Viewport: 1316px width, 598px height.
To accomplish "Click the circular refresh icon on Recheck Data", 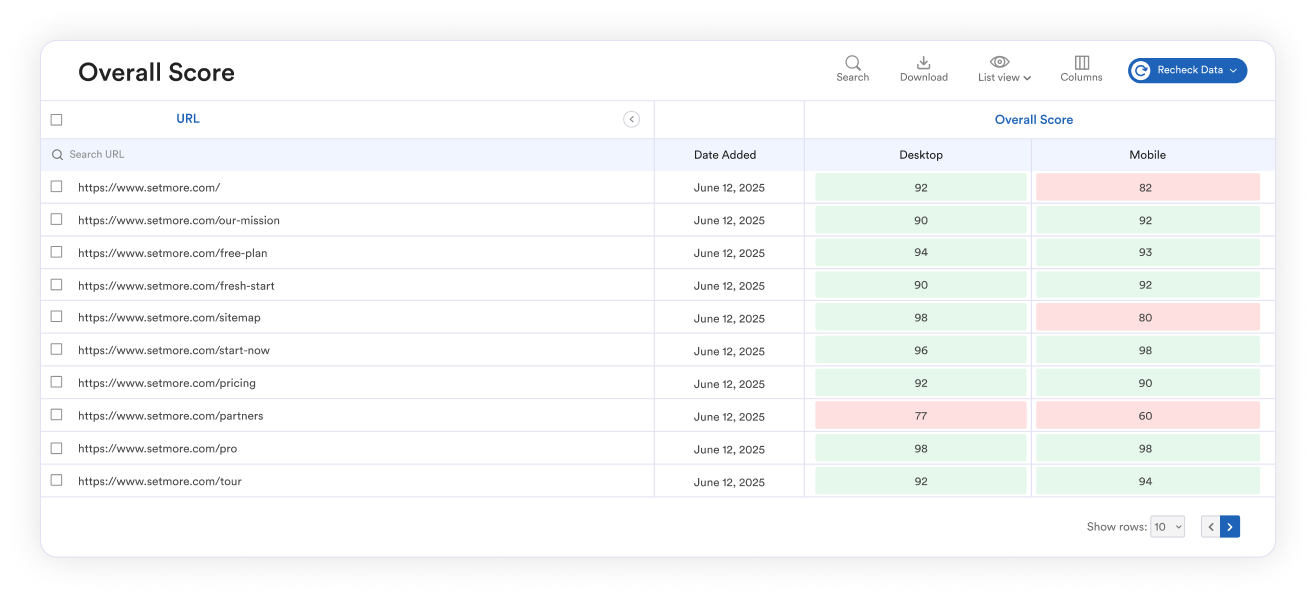I will click(1141, 71).
